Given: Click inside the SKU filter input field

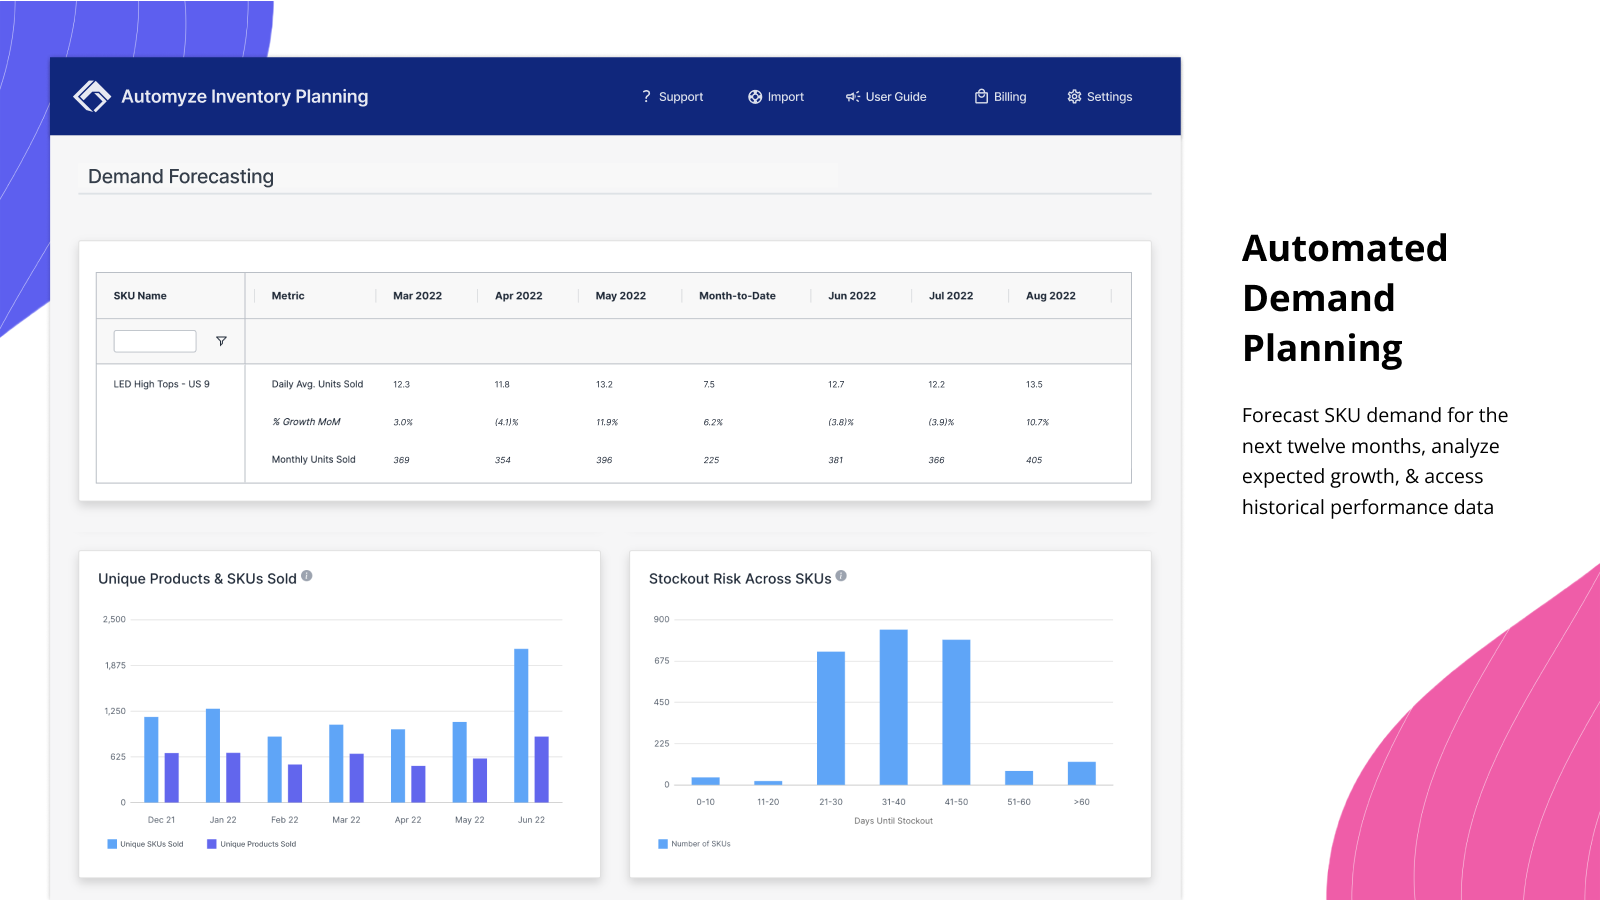Looking at the screenshot, I should (x=154, y=340).
